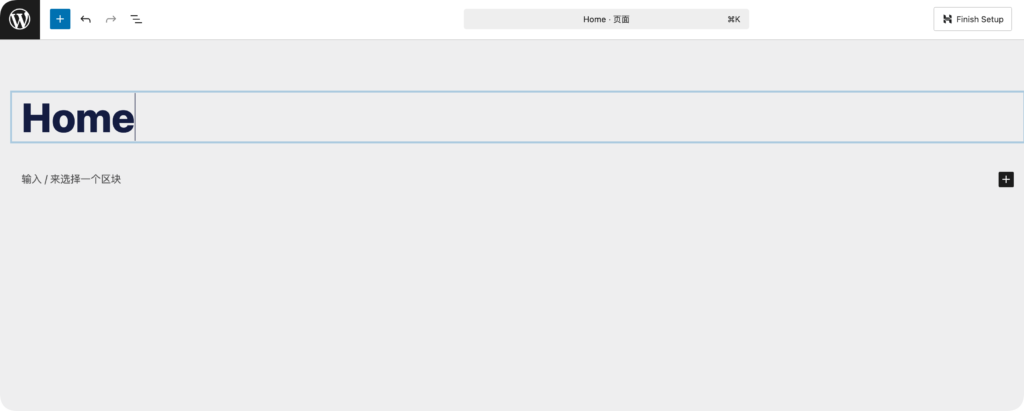Click the Home text in command bar
This screenshot has height=411, width=1024.
pyautogui.click(x=594, y=19)
